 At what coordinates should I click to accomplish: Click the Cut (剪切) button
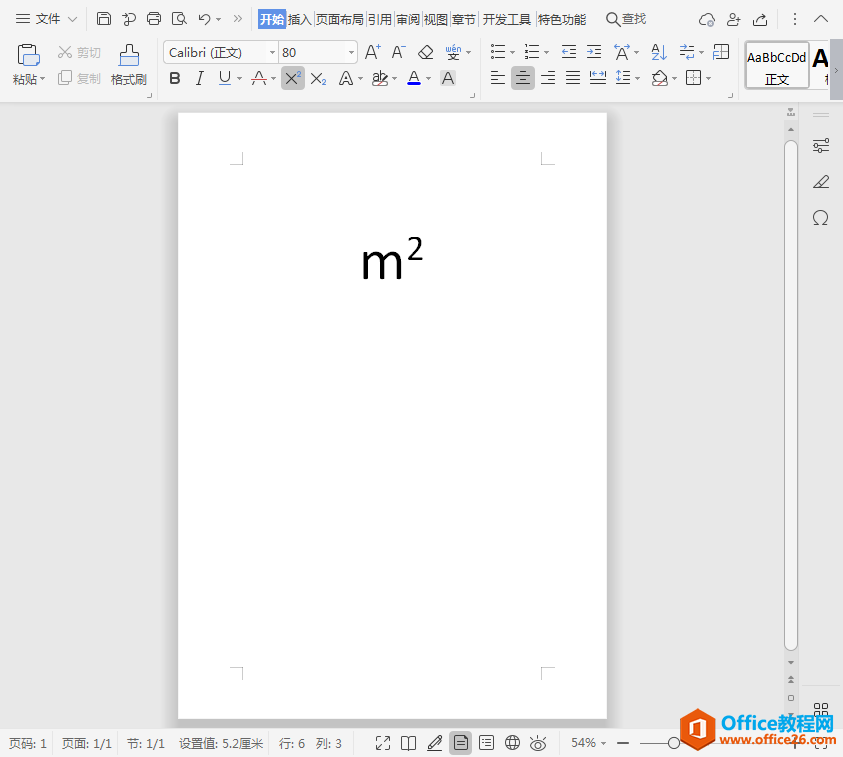click(x=79, y=52)
